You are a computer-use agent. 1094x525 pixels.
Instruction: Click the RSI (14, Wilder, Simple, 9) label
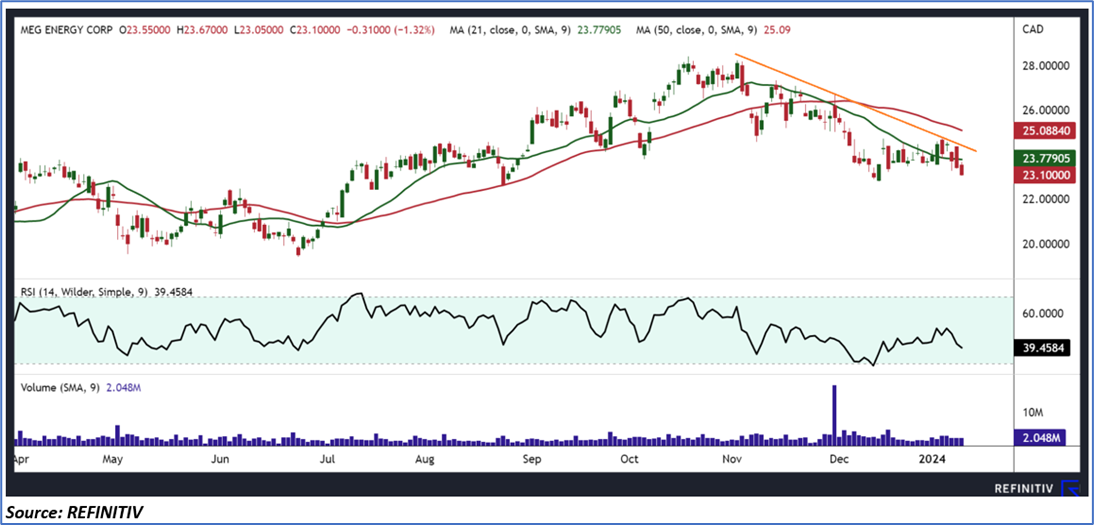86,293
